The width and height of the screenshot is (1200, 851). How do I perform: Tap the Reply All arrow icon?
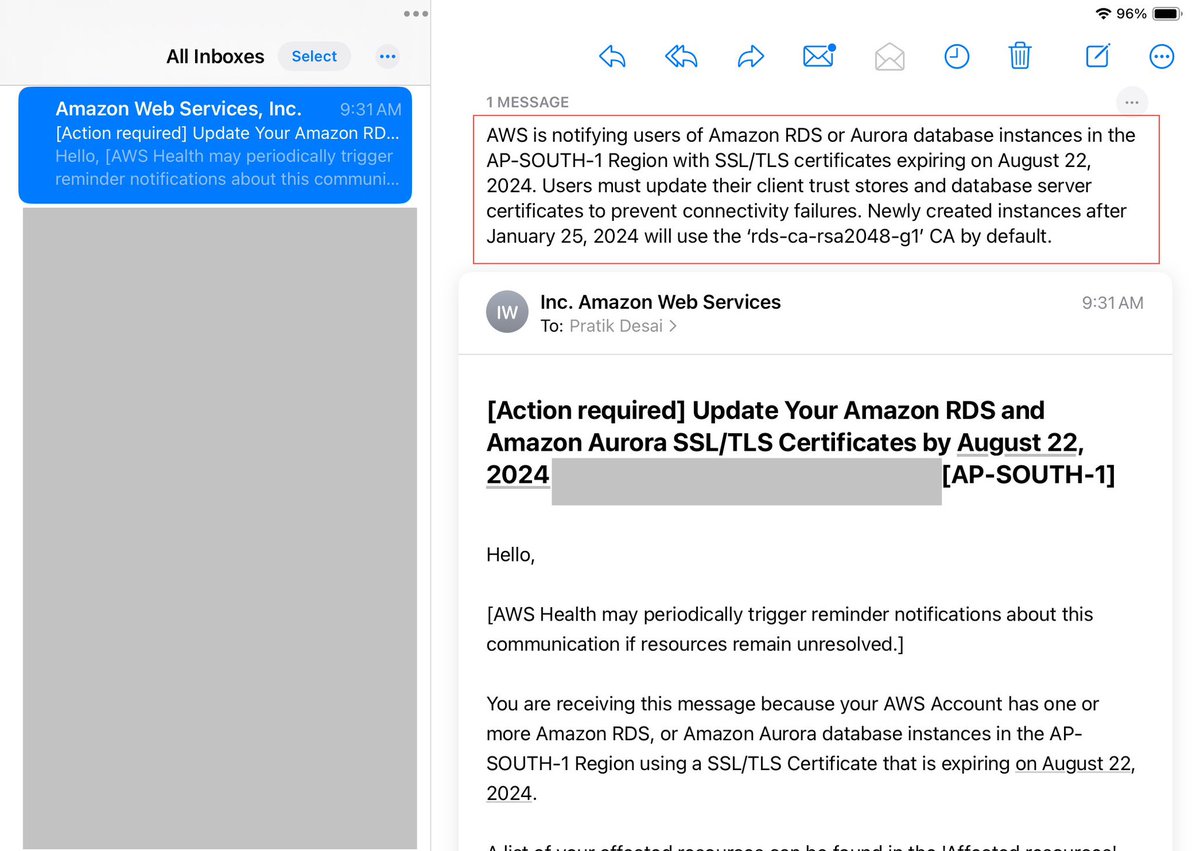click(681, 57)
